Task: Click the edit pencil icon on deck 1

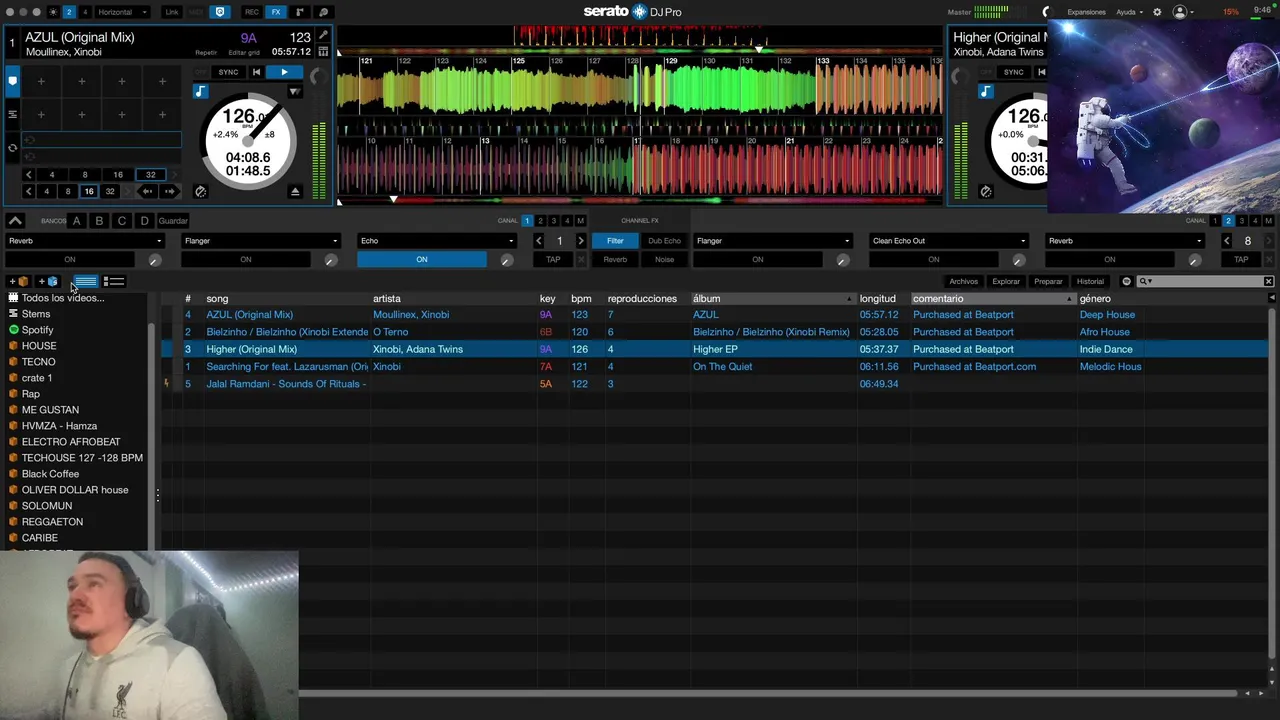Action: click(323, 36)
